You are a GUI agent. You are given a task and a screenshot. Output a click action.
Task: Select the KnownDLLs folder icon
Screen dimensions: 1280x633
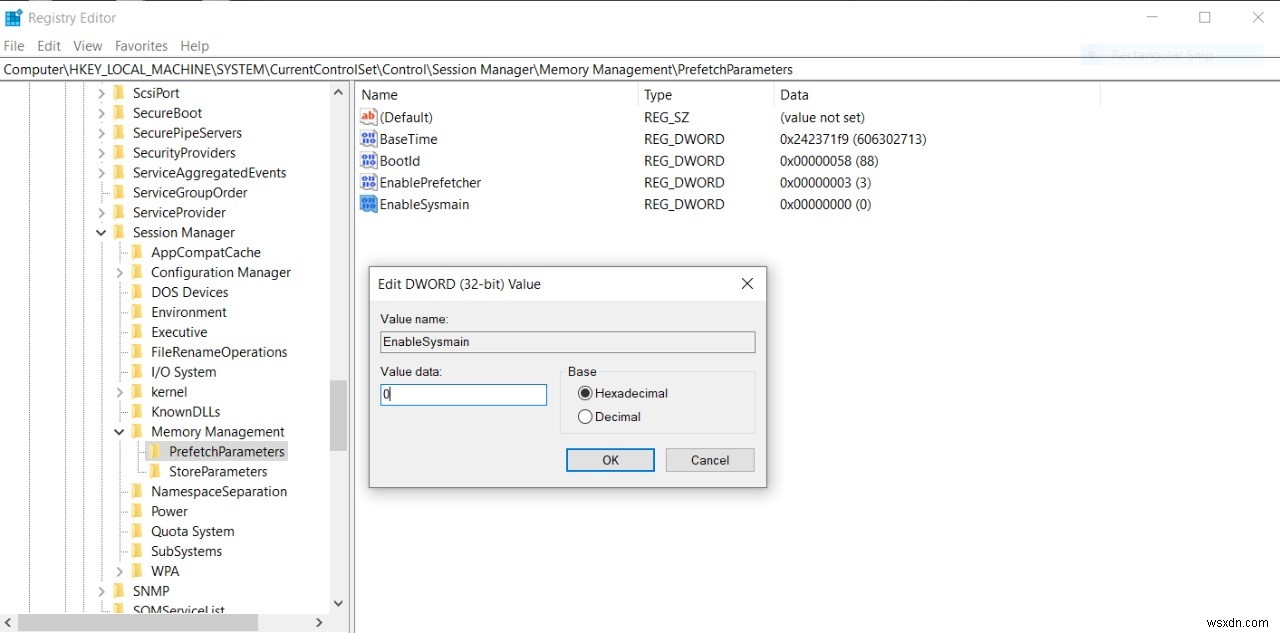[137, 411]
